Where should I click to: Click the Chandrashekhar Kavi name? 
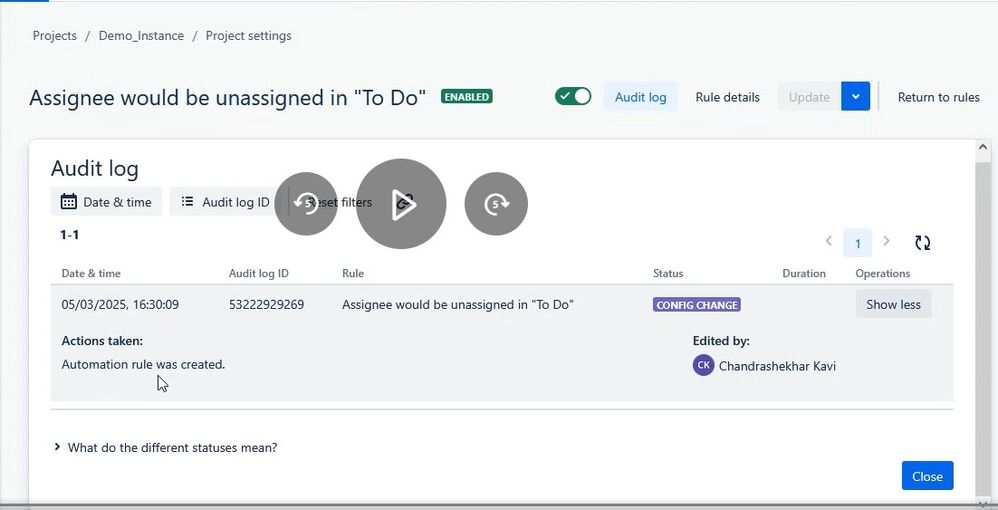(x=777, y=366)
